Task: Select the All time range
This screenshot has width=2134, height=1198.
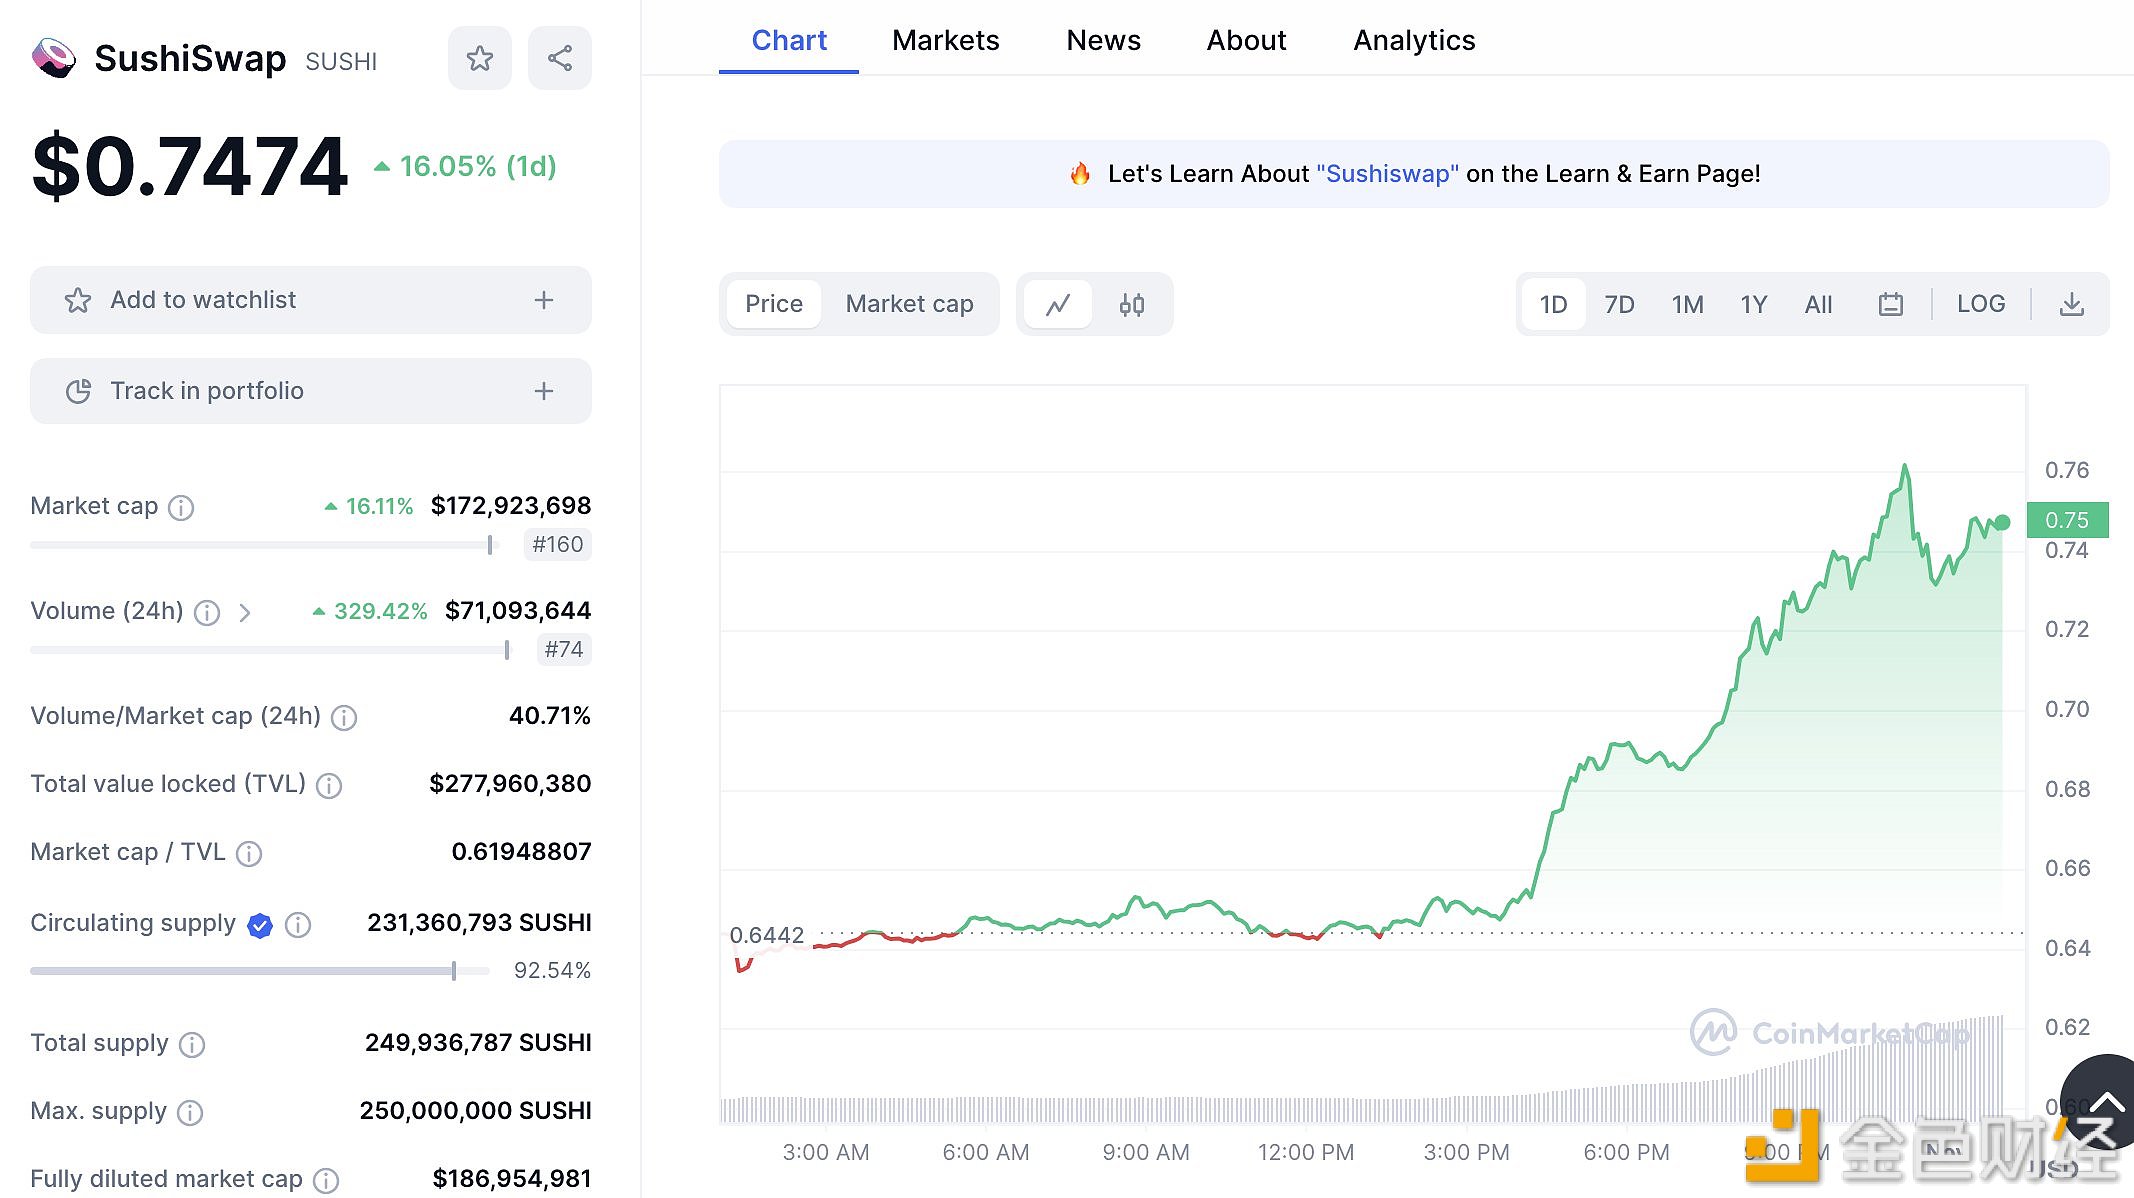Action: coord(1818,304)
